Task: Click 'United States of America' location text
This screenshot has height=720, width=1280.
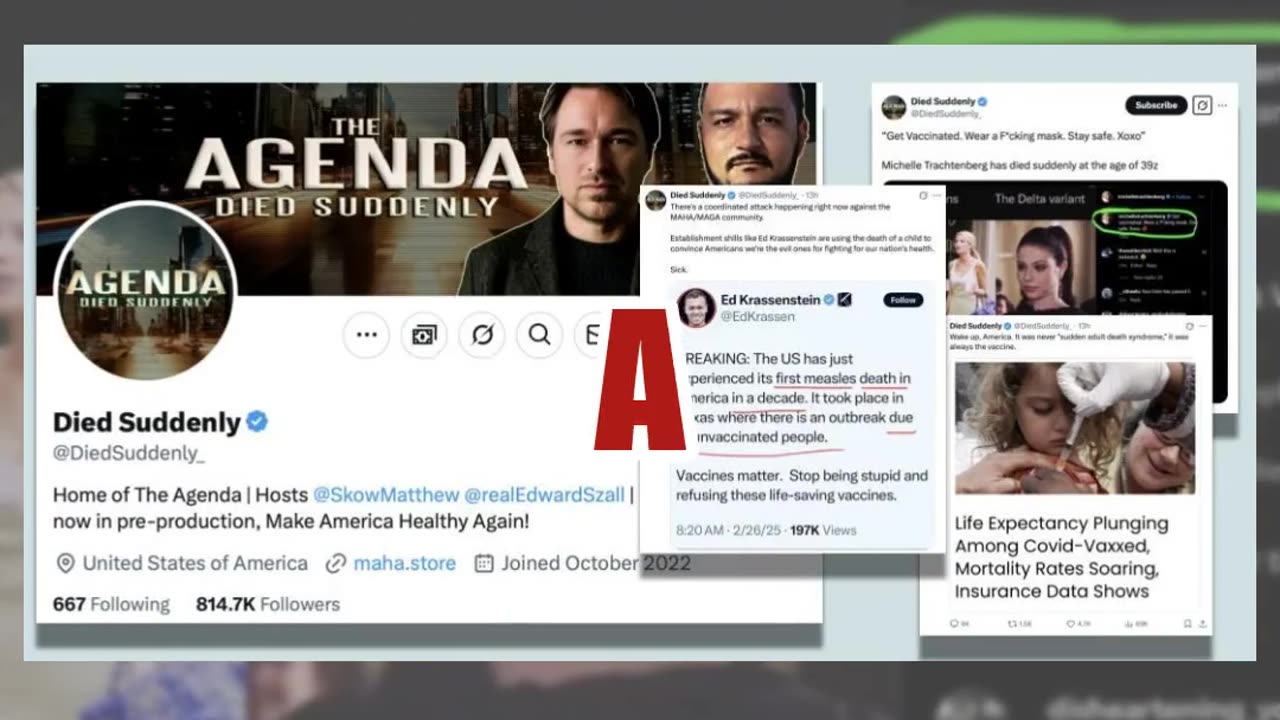Action: tap(195, 563)
